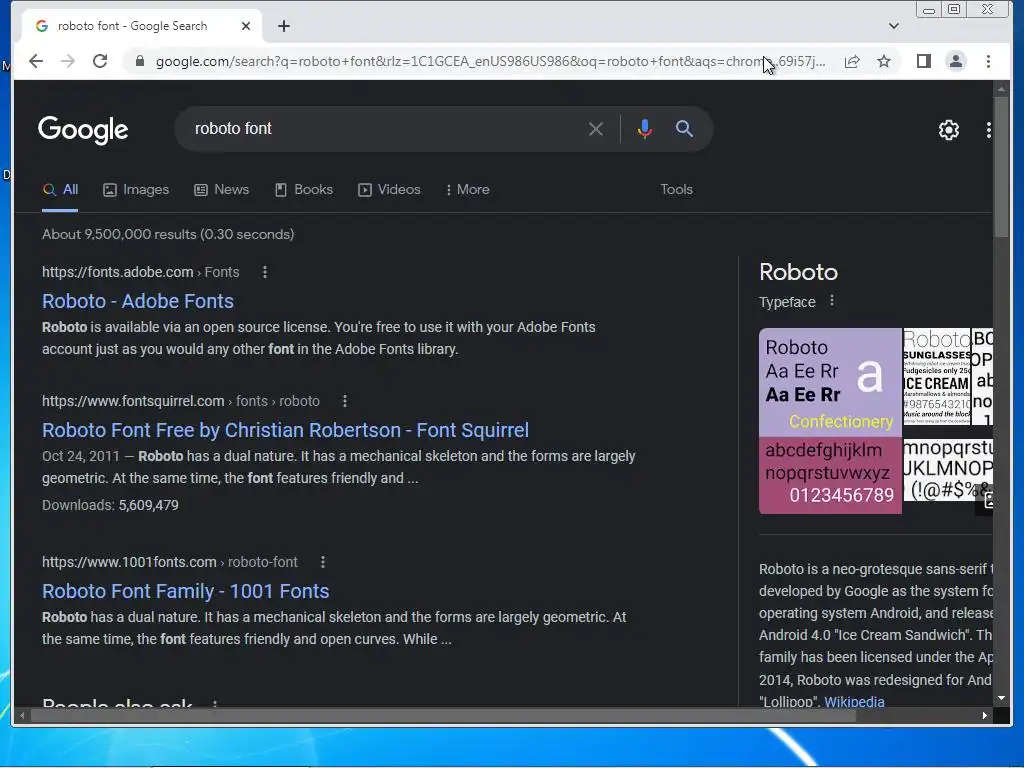Open the Roboto Font Family - 1001 Fonts link
The image size is (1024, 768).
pos(185,592)
